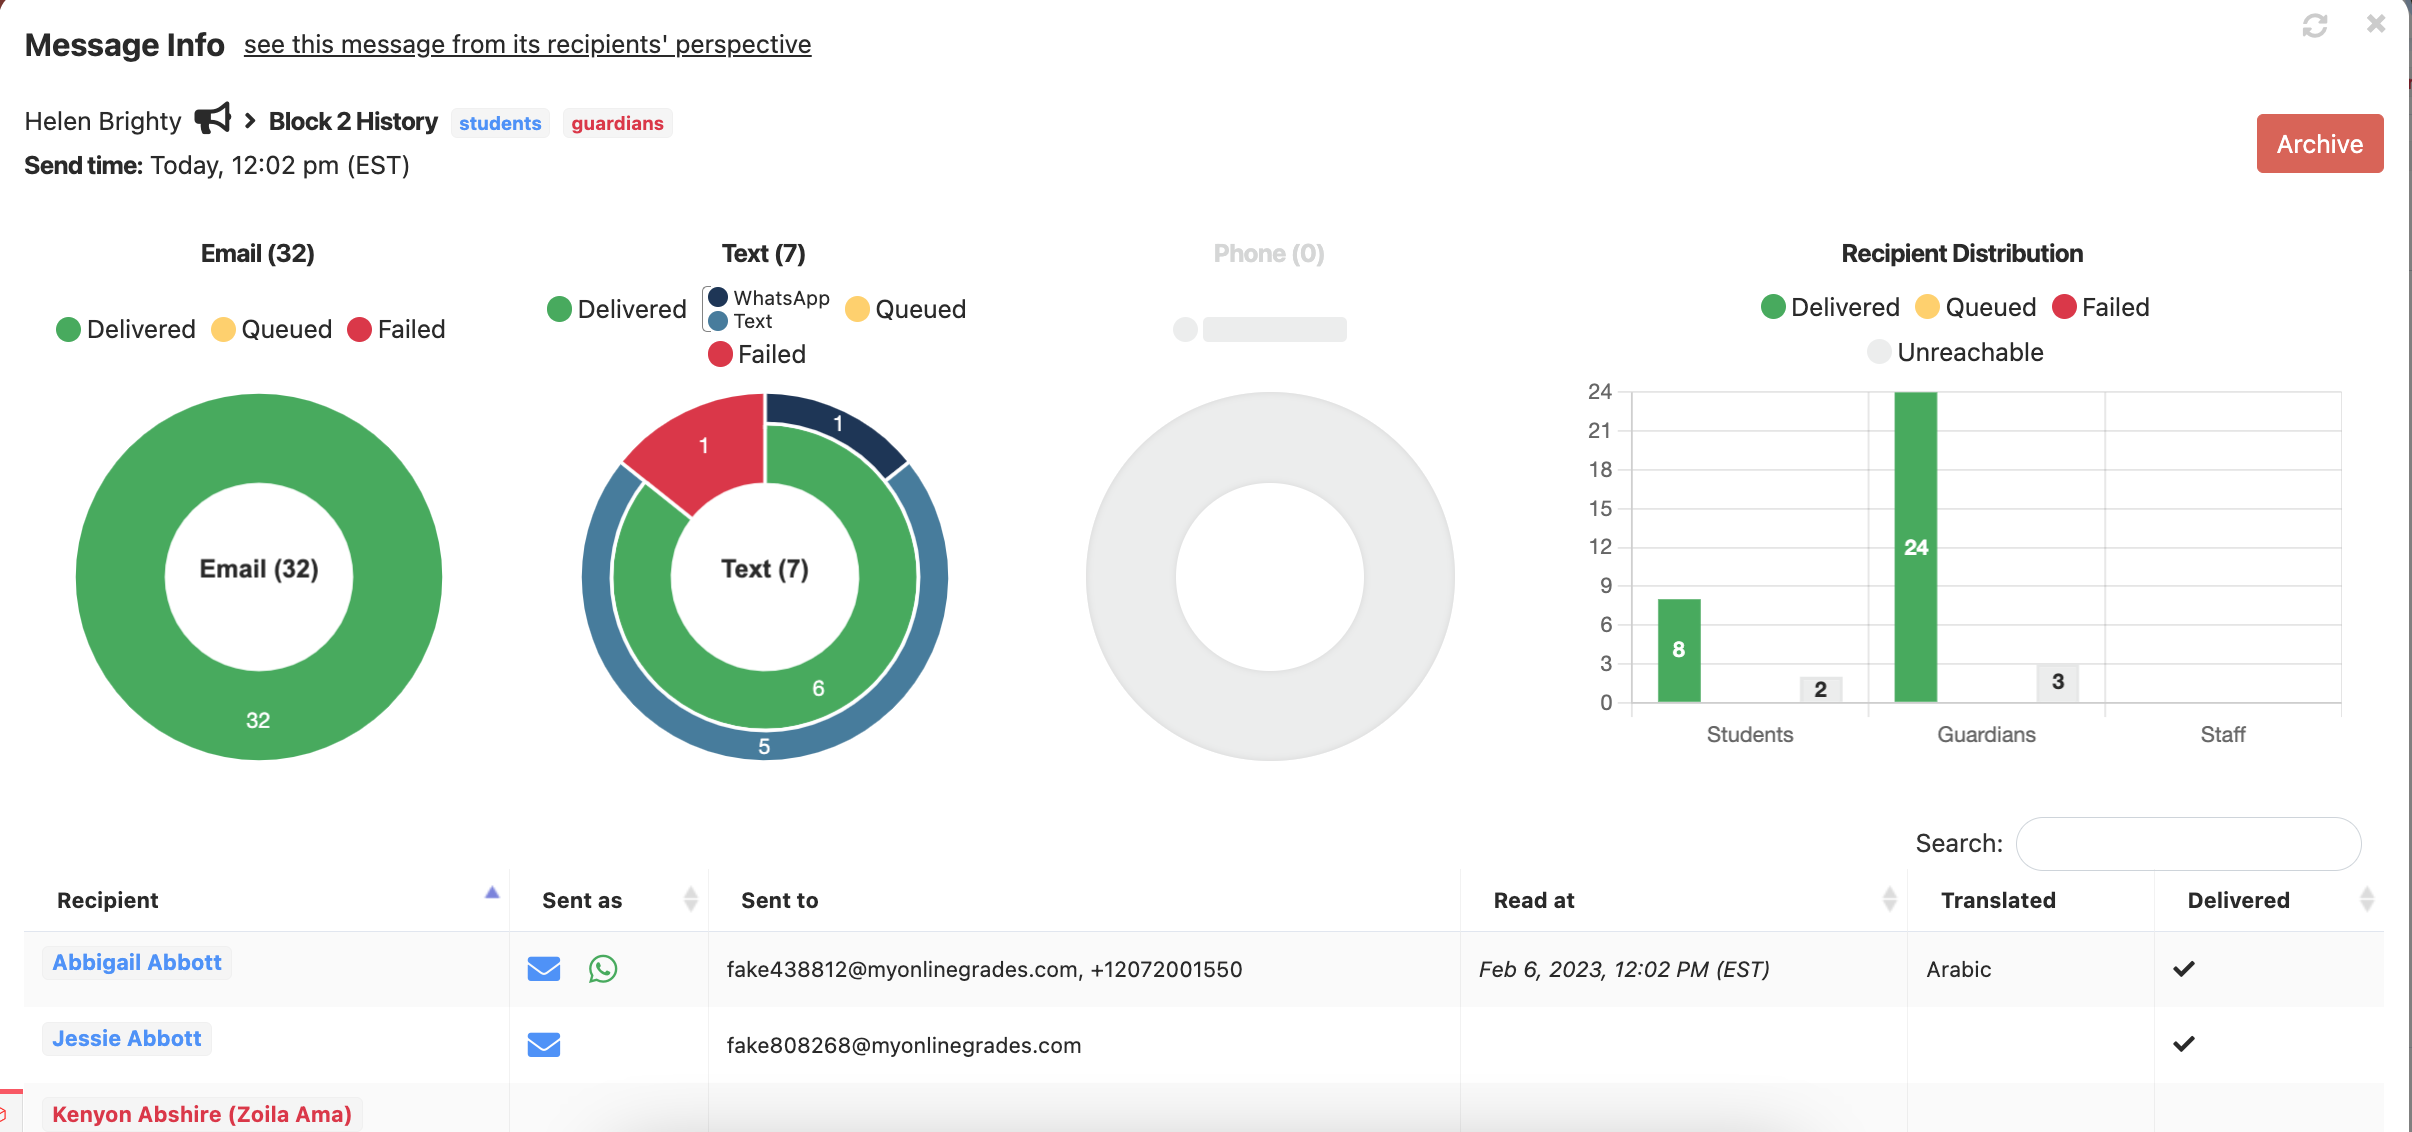Image resolution: width=2412 pixels, height=1132 pixels.
Task: Click the guardians tag
Action: pyautogui.click(x=617, y=123)
